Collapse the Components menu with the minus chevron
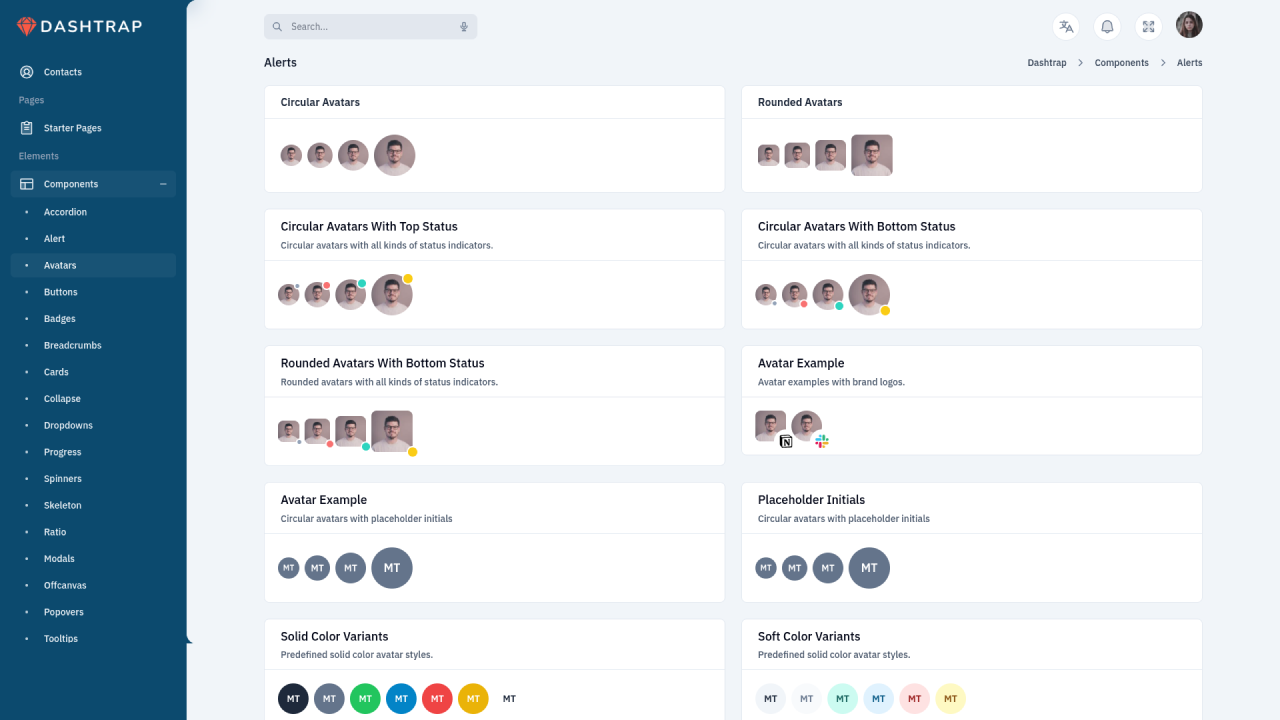The height and width of the screenshot is (720, 1280). click(161, 184)
